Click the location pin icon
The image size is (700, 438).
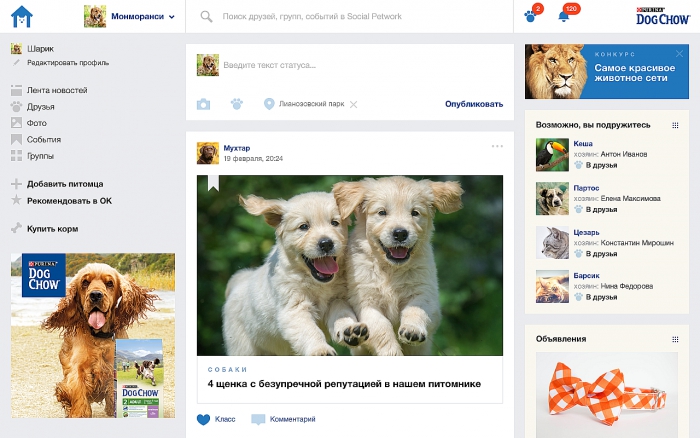tap(269, 104)
